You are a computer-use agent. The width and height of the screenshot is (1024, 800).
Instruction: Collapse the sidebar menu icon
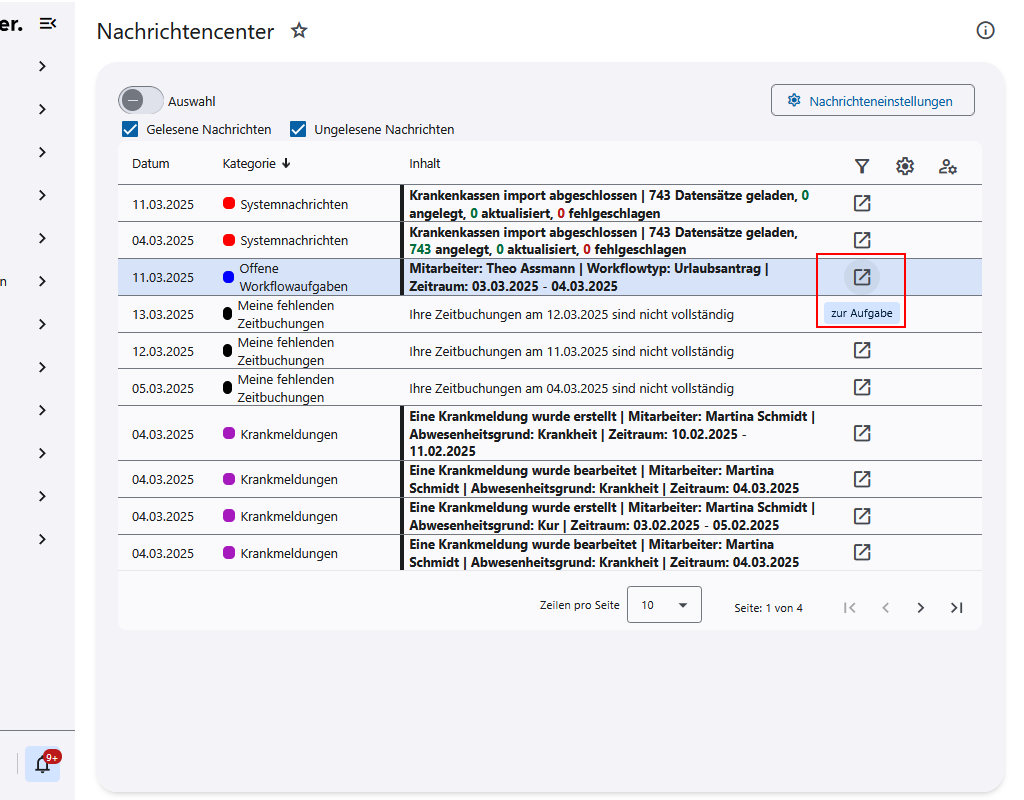47,23
